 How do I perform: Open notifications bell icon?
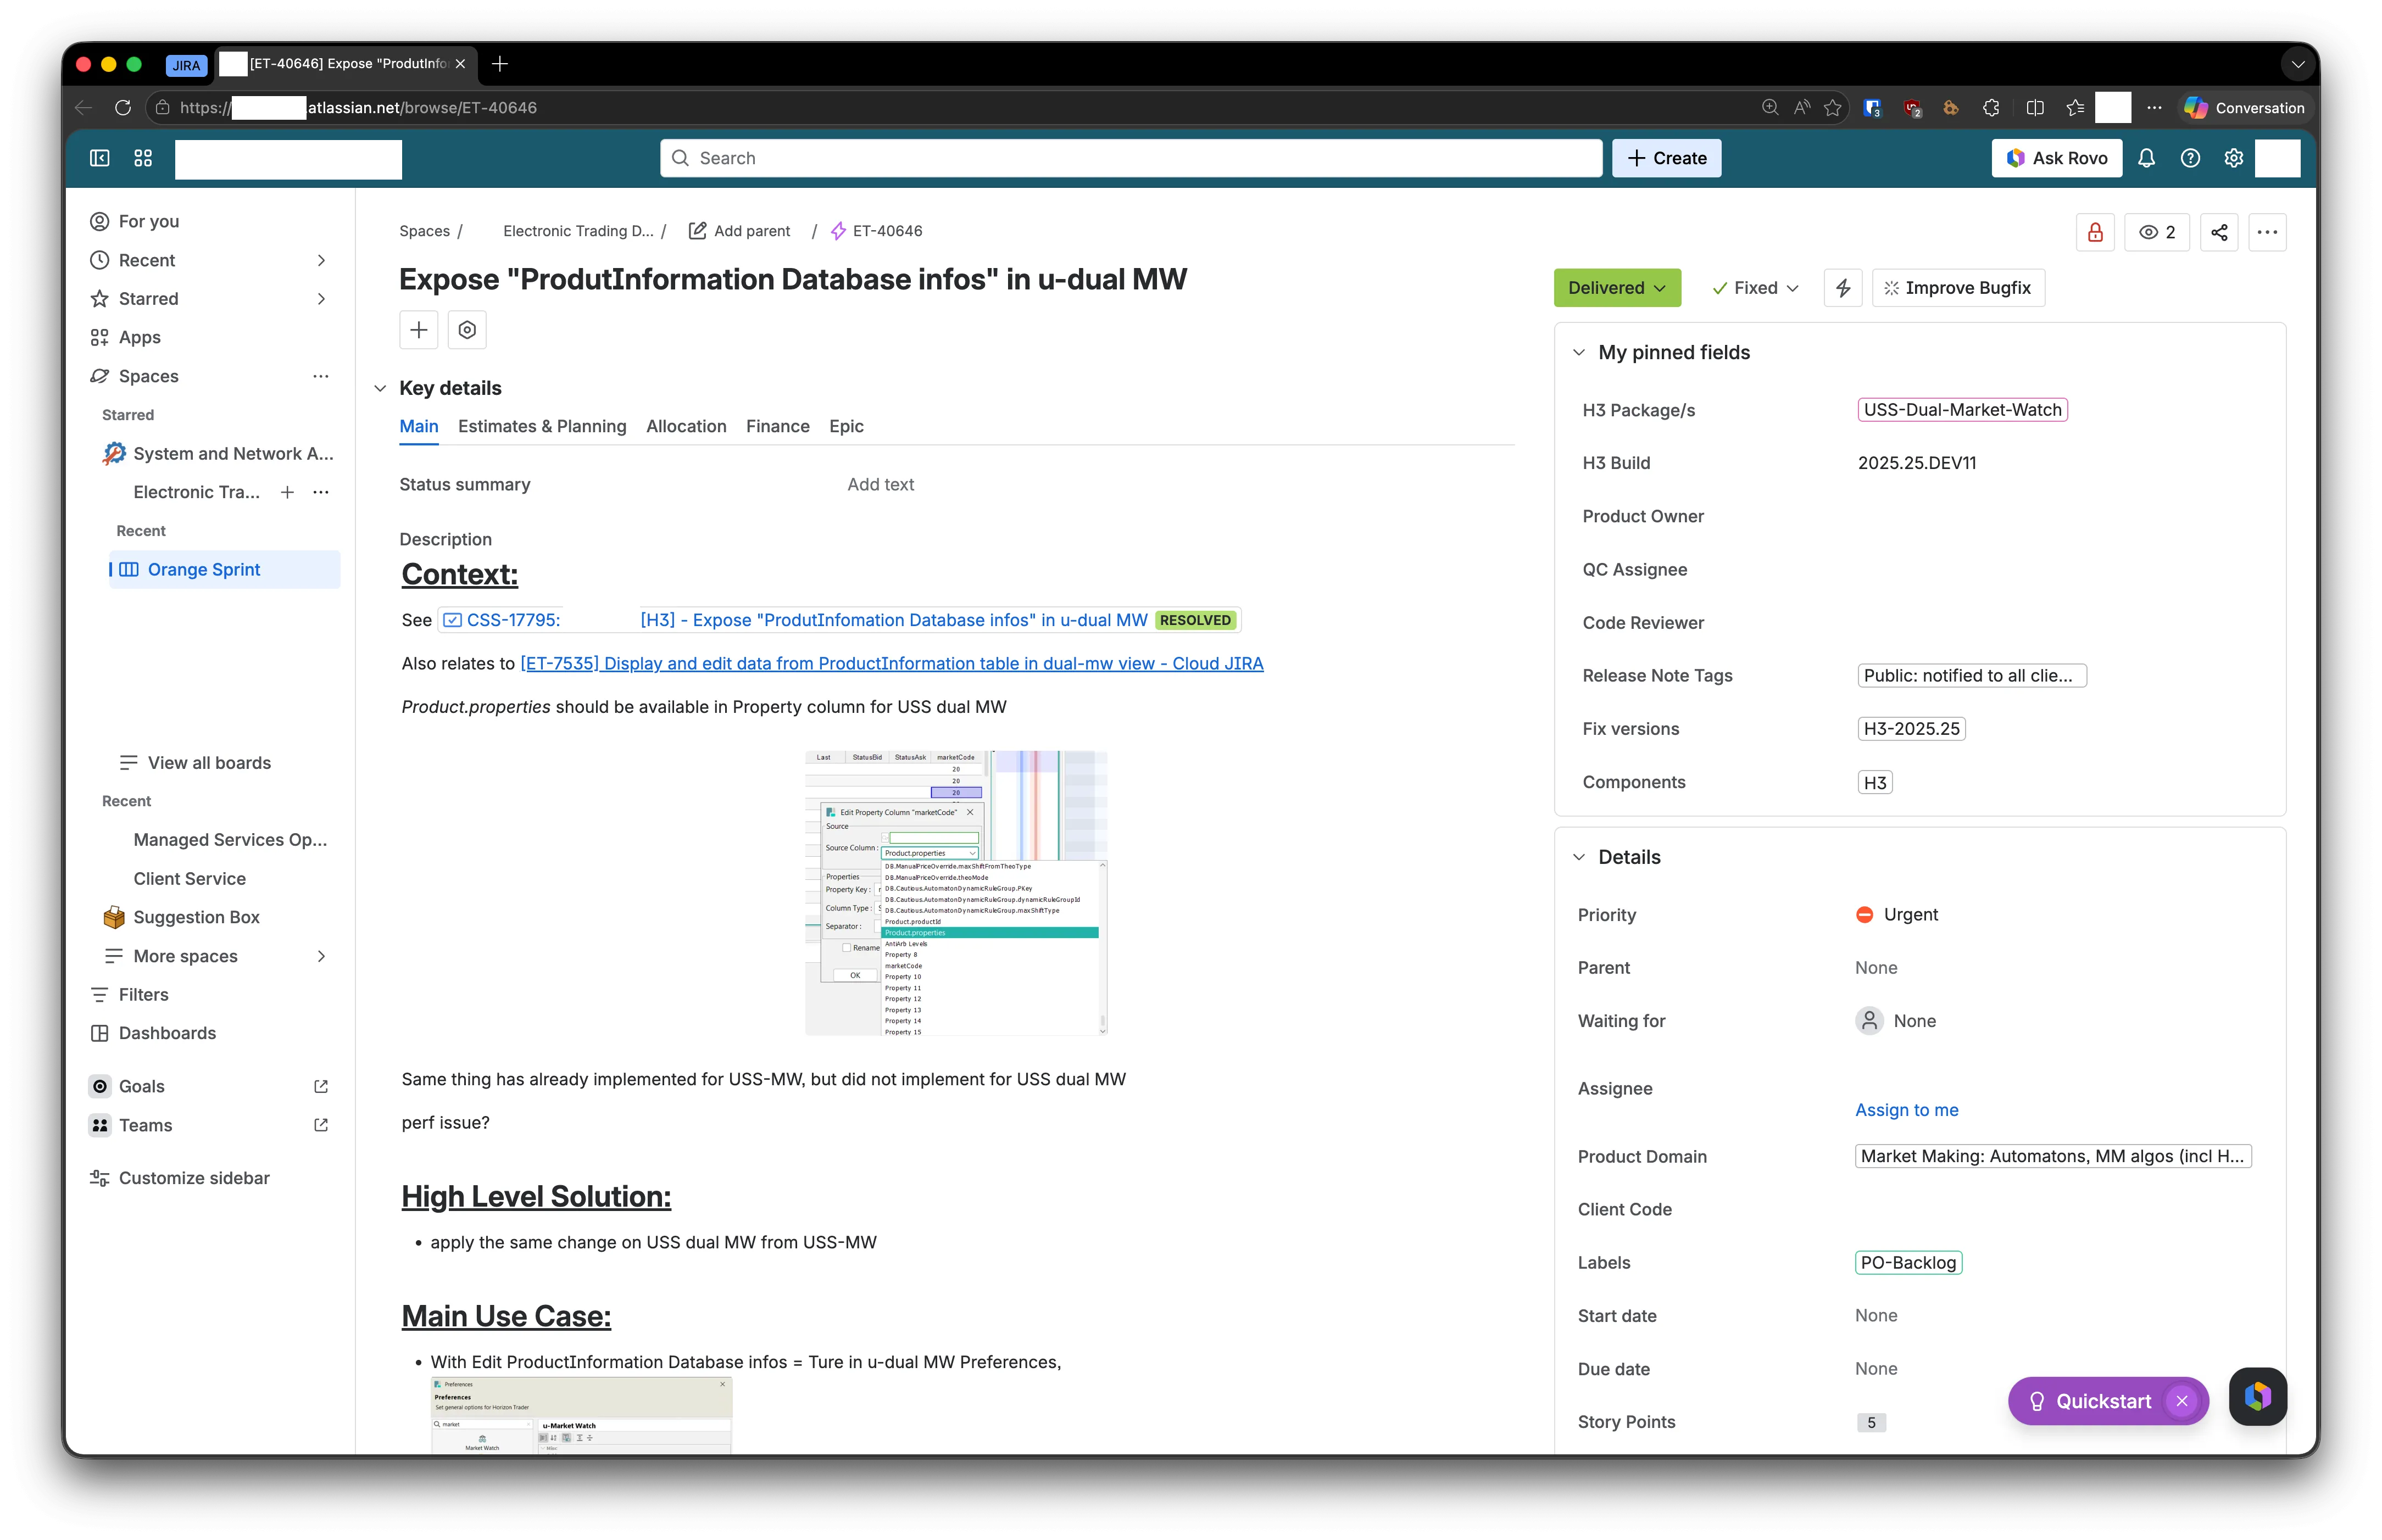pyautogui.click(x=2146, y=158)
